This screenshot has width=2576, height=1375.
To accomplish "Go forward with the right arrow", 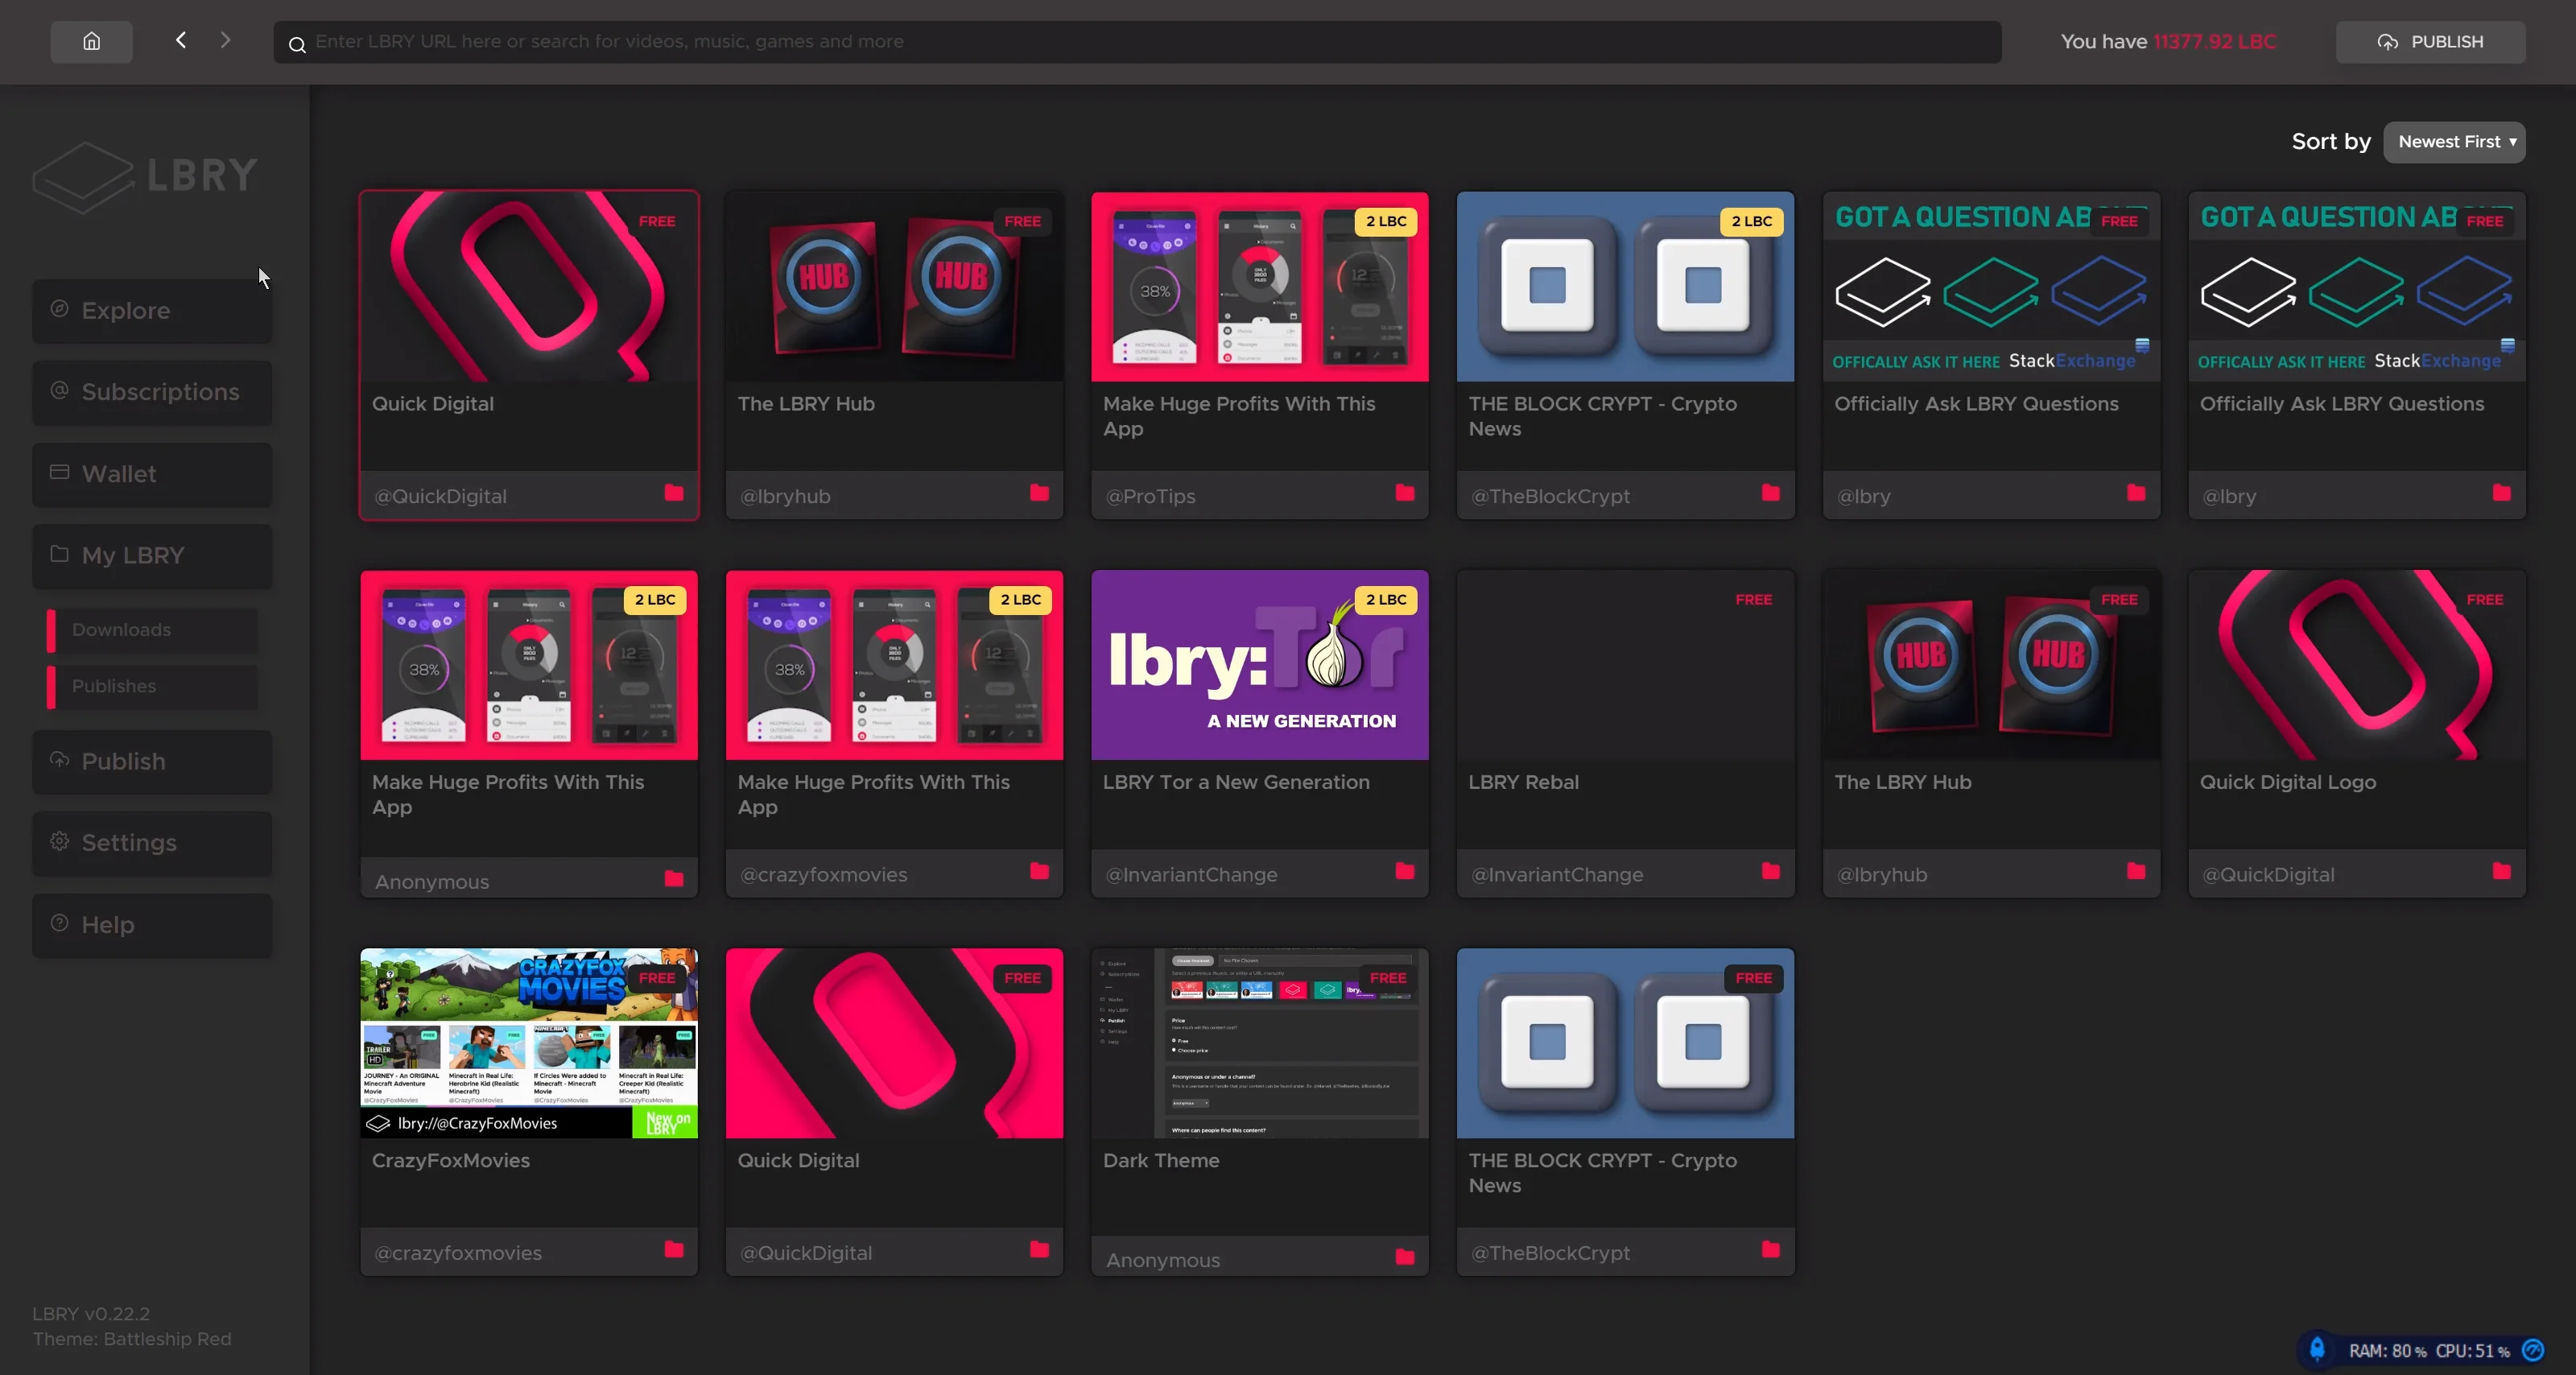I will click(x=225, y=40).
